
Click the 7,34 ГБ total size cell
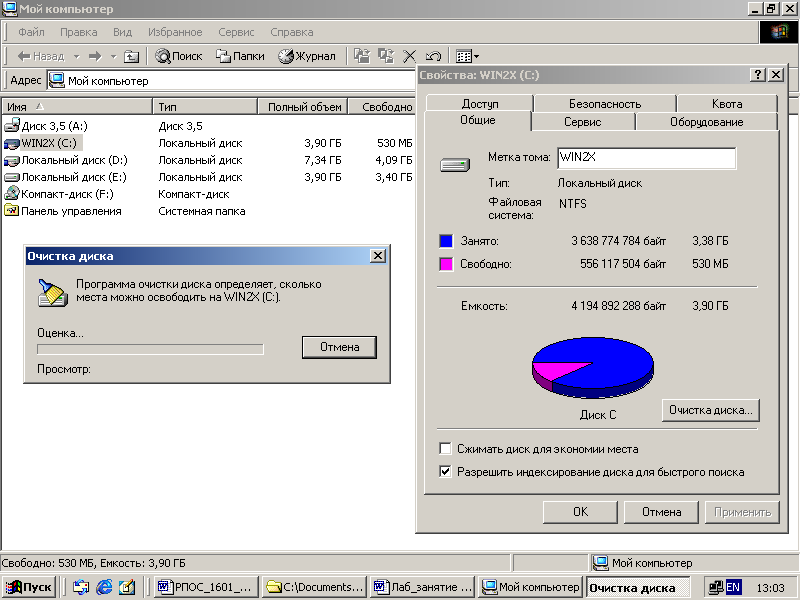322,160
